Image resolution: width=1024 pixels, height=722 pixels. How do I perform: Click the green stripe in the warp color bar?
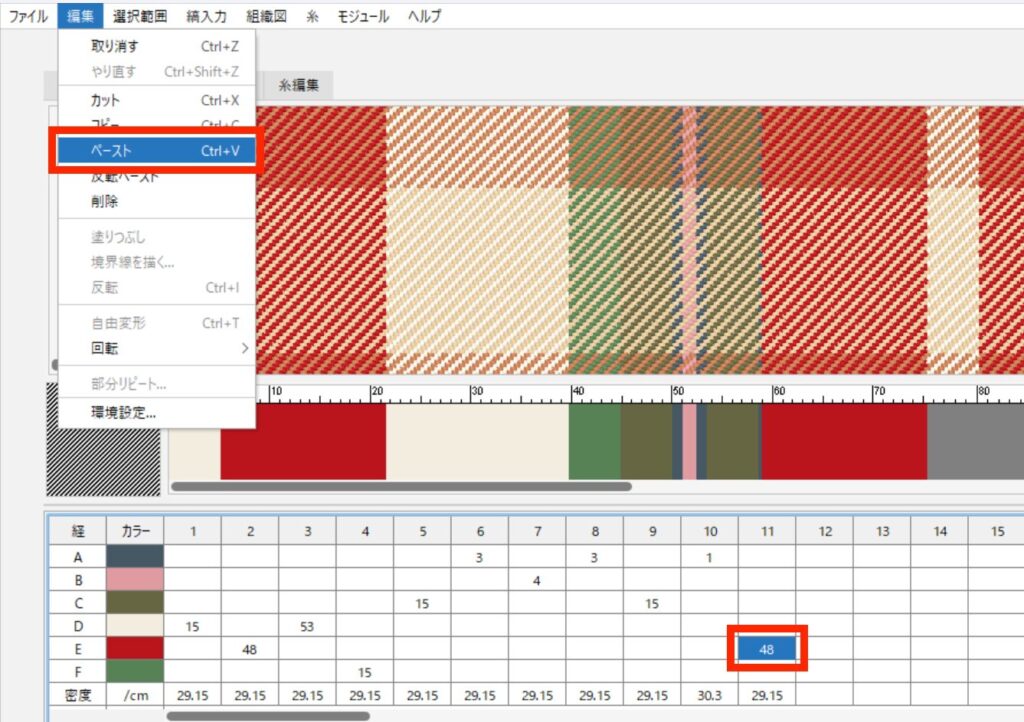pyautogui.click(x=594, y=442)
